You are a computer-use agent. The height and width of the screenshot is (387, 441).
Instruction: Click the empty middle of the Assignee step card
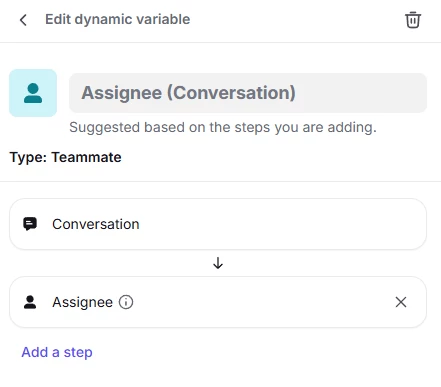coord(260,302)
